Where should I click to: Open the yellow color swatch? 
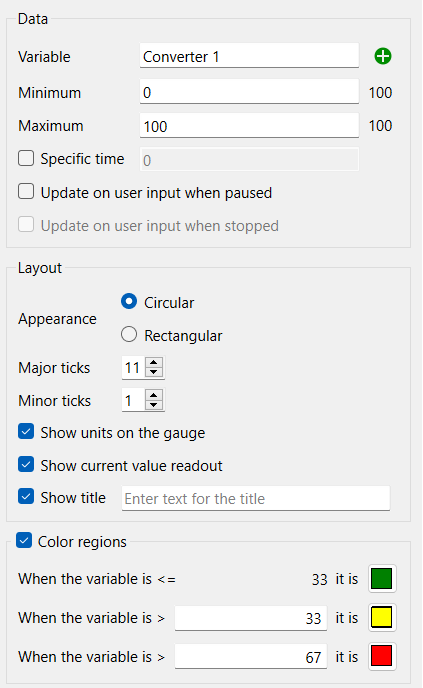pyautogui.click(x=382, y=617)
